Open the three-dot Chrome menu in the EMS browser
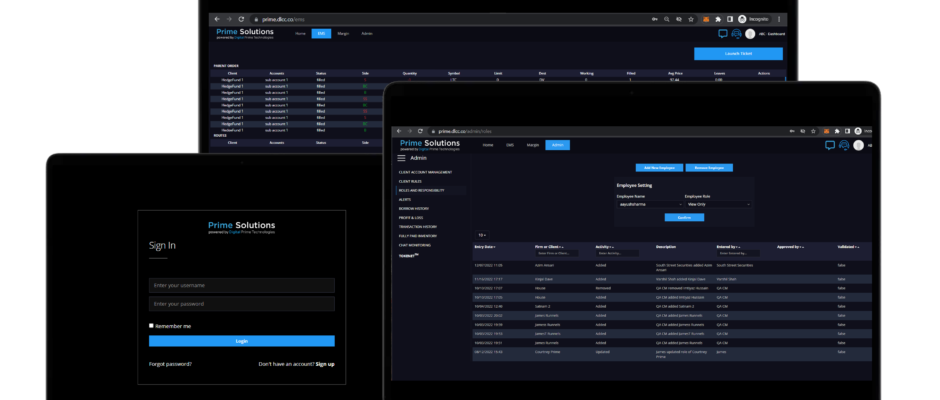 pos(779,19)
